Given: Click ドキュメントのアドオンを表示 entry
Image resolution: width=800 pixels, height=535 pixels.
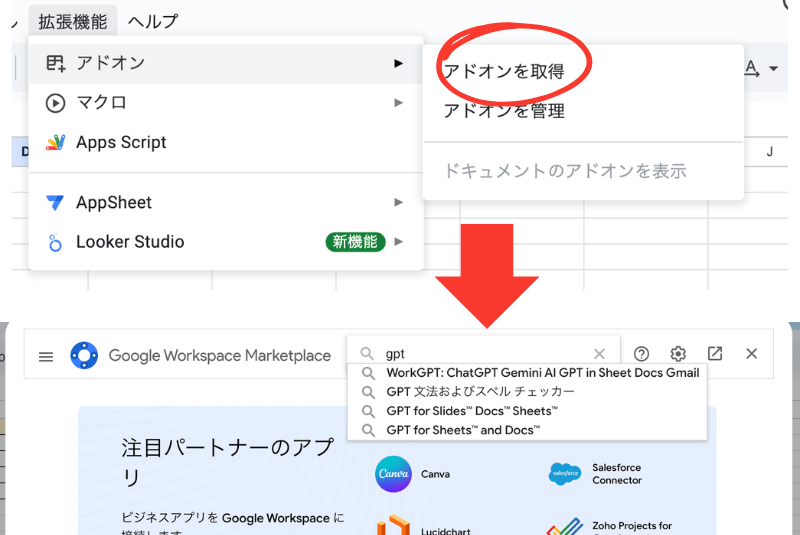Looking at the screenshot, I should tap(565, 171).
